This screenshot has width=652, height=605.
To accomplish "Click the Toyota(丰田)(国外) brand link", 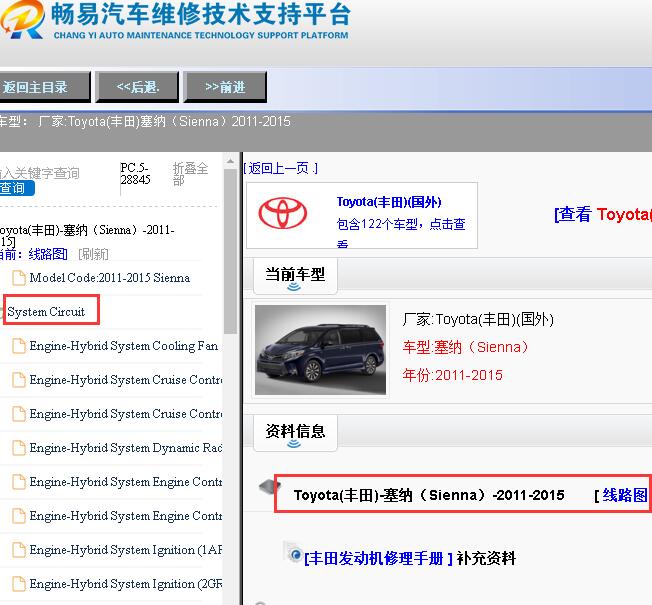I will (x=389, y=202).
